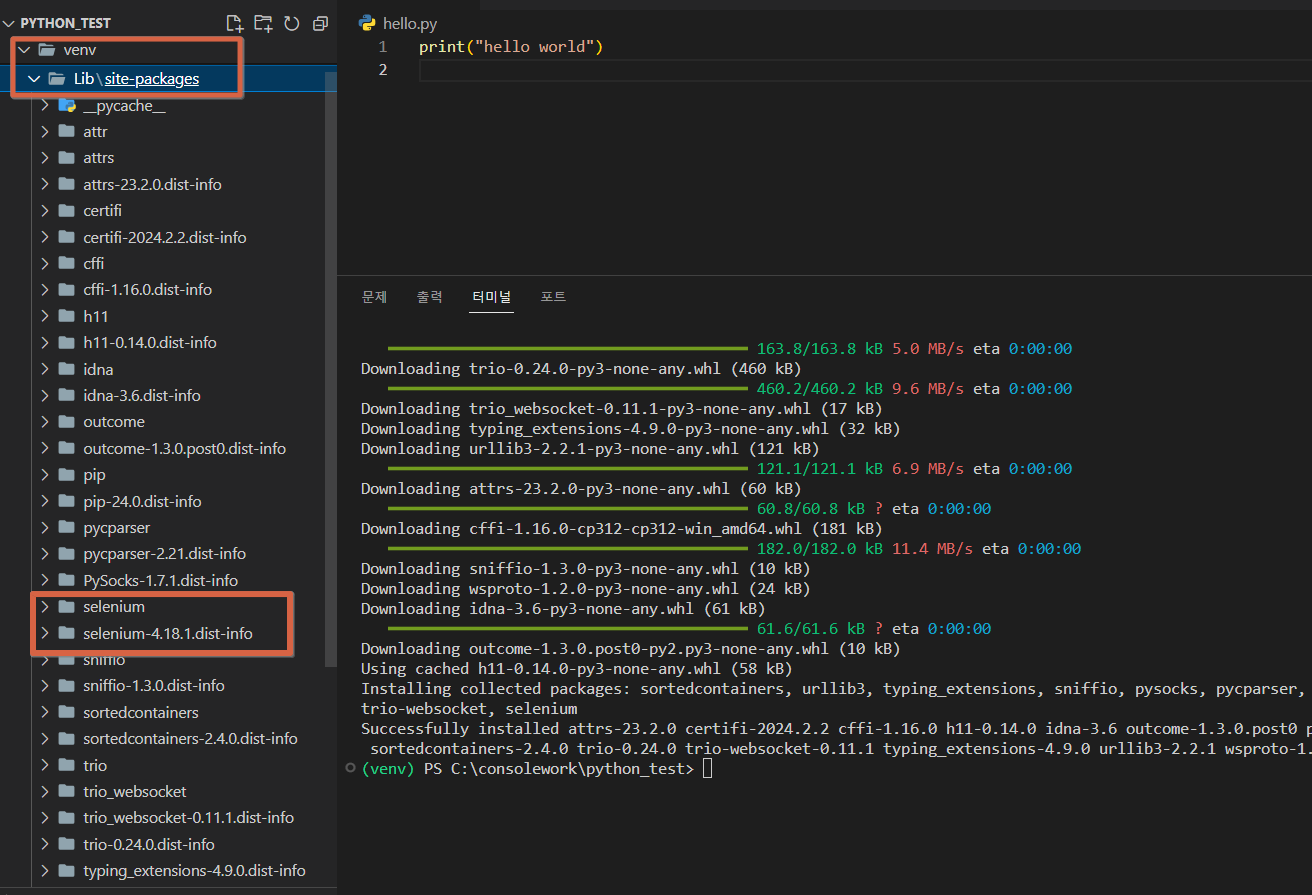Select the certifi-2024.2.2.dist-info folder
This screenshot has height=895, width=1312.
click(165, 237)
